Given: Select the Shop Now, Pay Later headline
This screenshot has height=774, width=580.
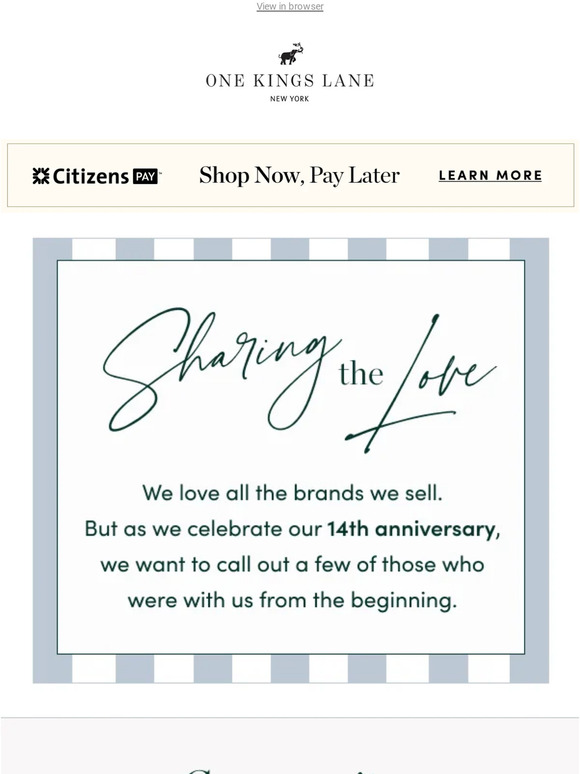Looking at the screenshot, I should coord(299,176).
